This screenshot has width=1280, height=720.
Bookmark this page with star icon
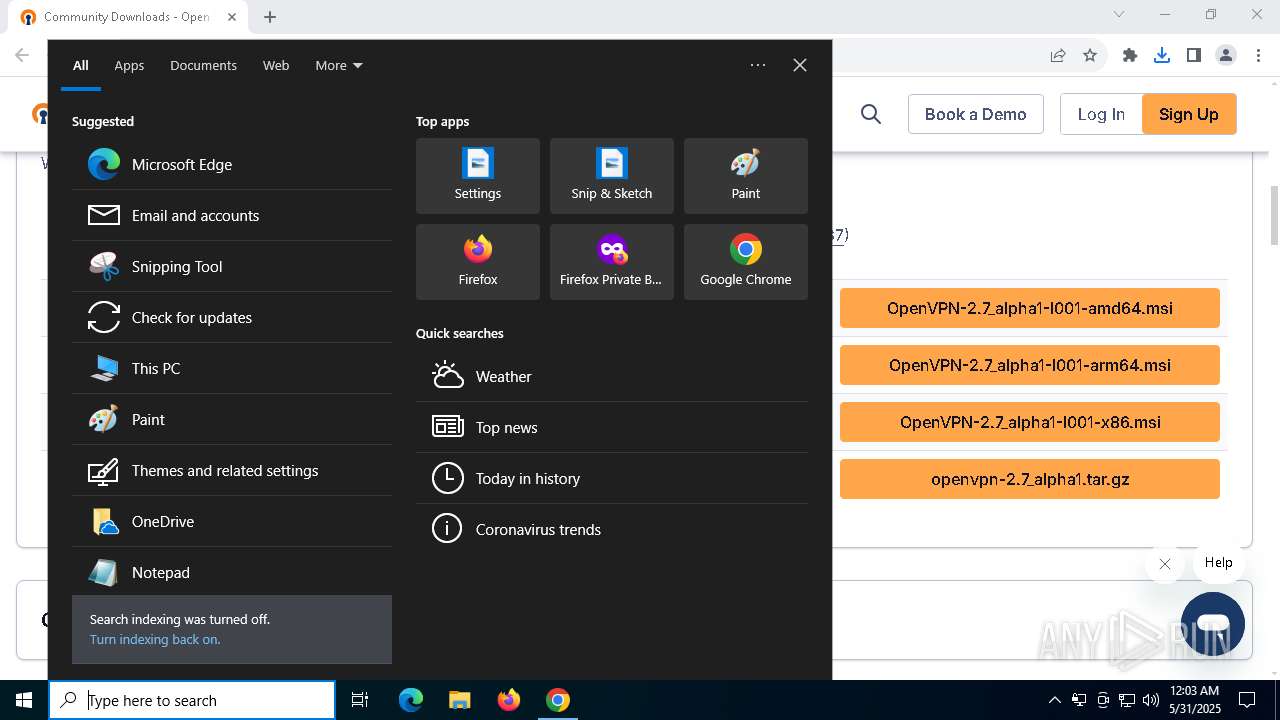click(x=1090, y=56)
